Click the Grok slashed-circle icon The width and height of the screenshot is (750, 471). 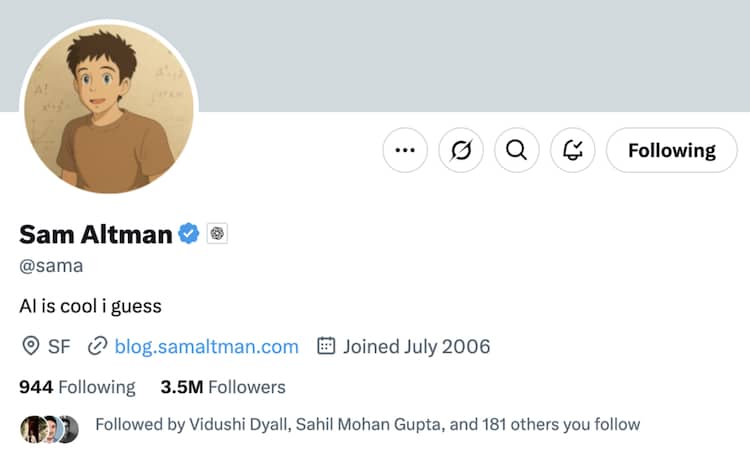461,150
